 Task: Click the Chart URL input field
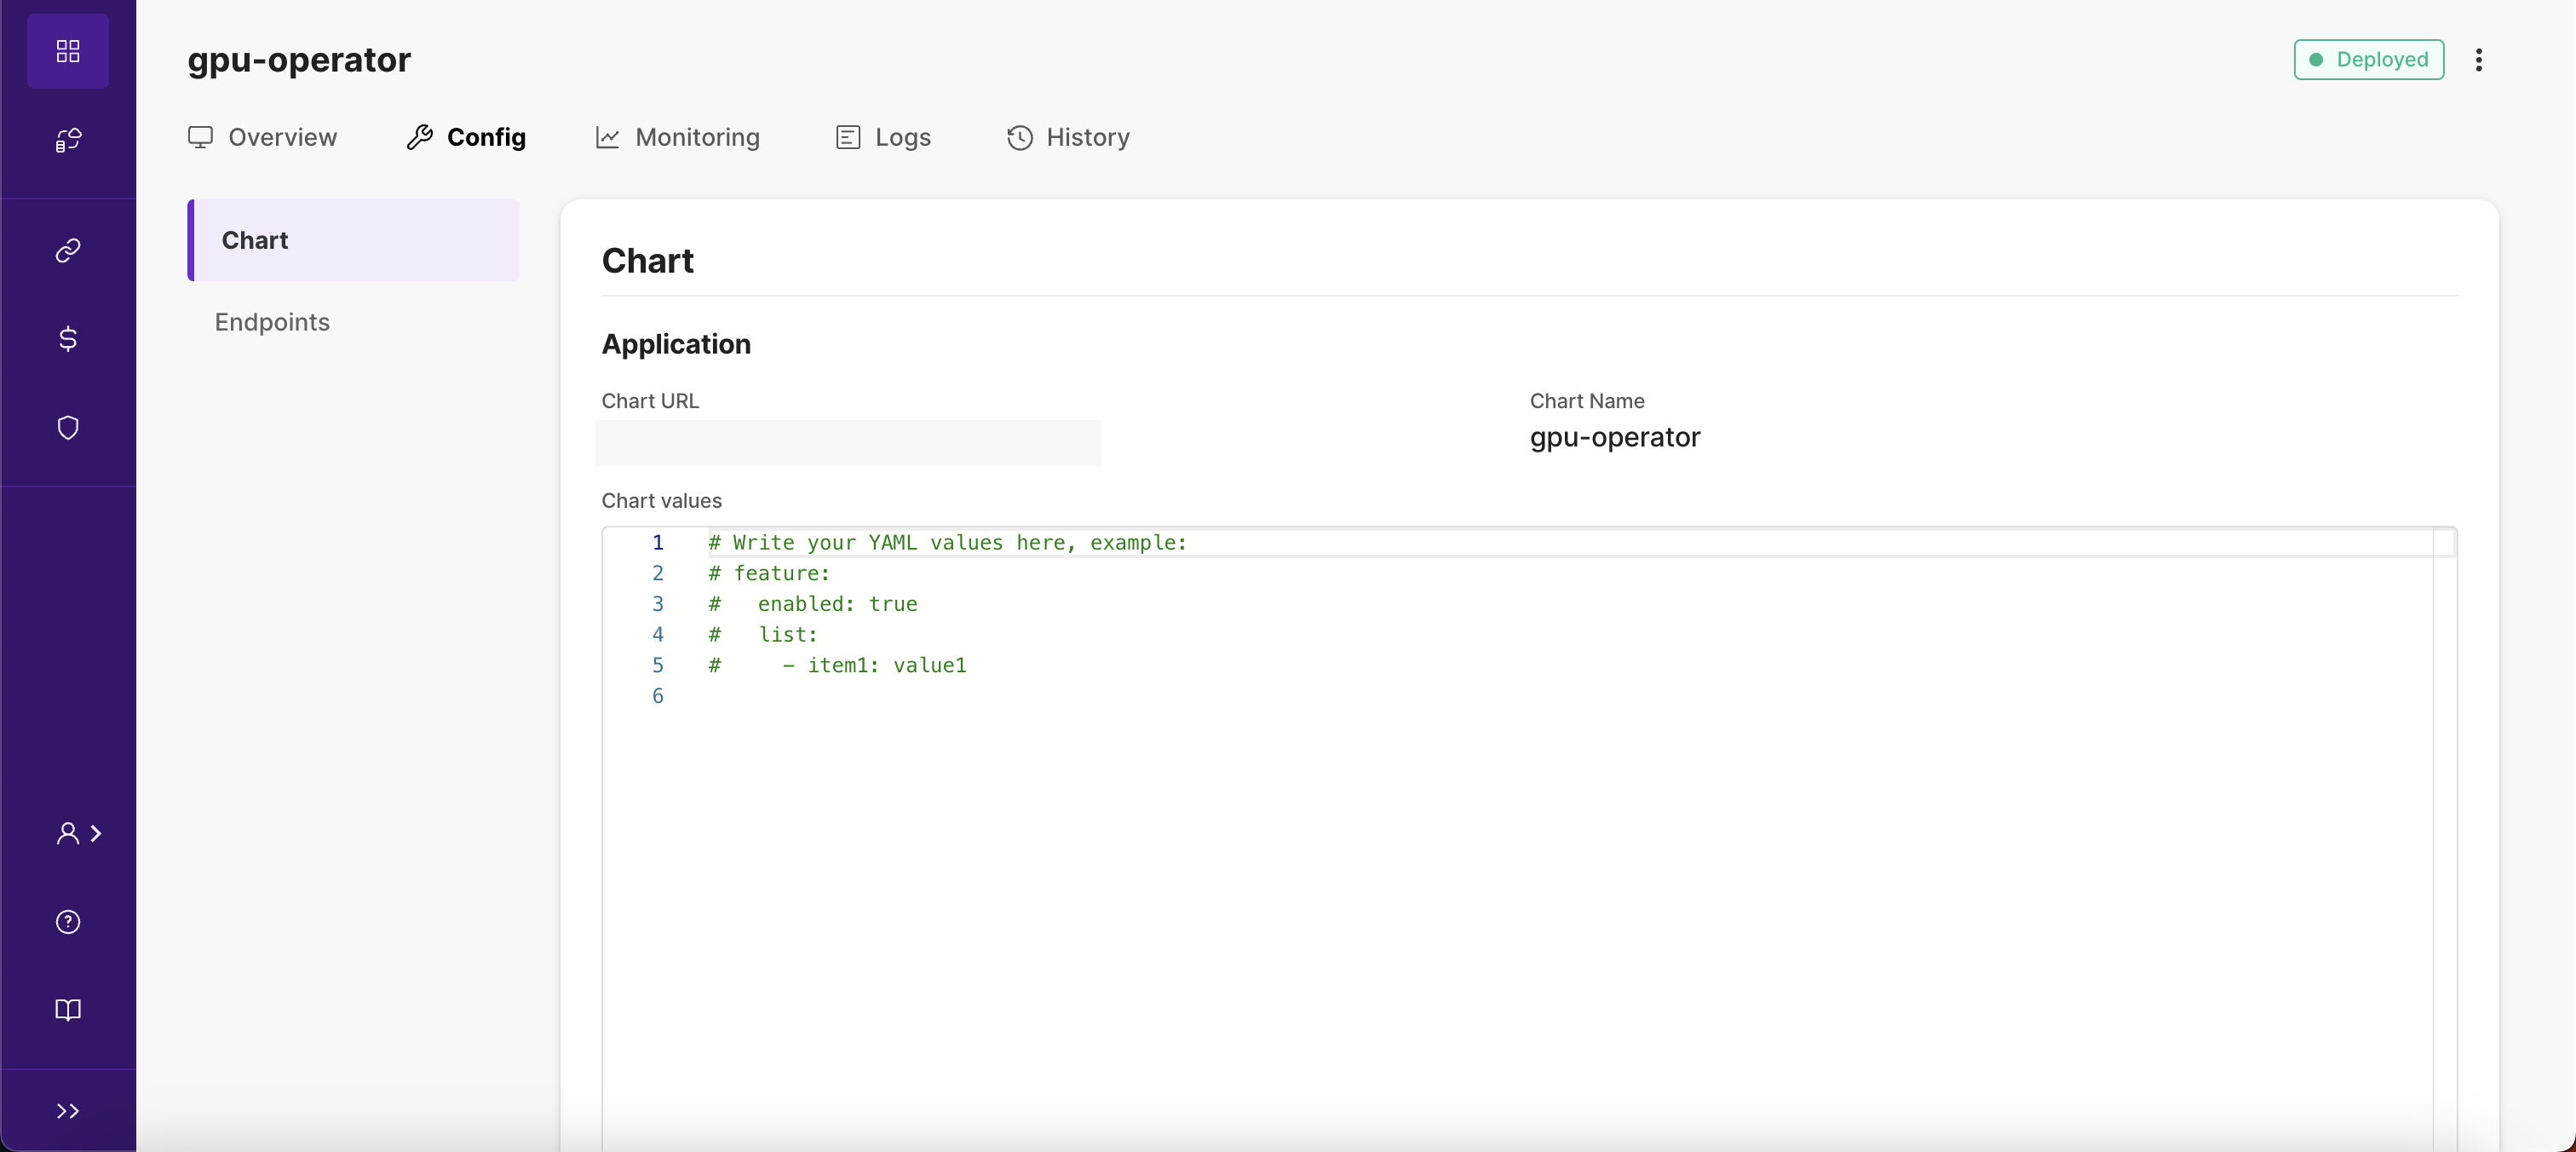coord(848,442)
